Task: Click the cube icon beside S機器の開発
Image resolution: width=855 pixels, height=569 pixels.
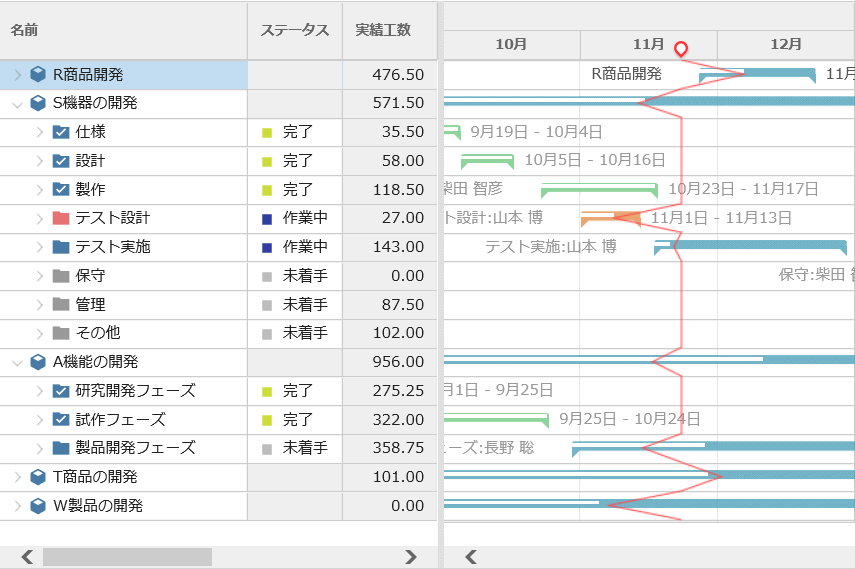Action: coord(38,103)
